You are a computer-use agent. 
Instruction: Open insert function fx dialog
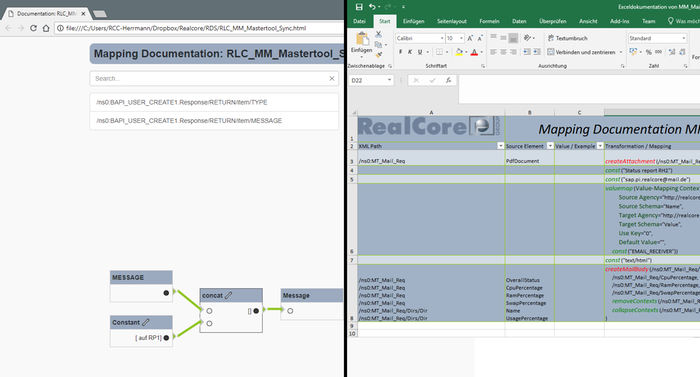coord(448,80)
